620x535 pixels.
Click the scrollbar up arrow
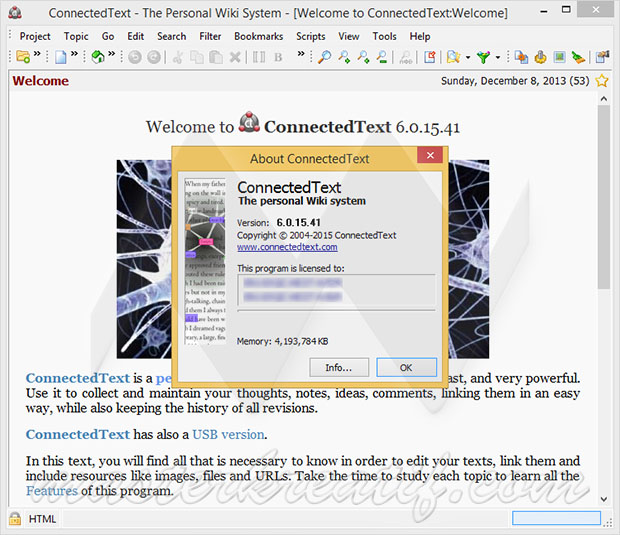point(603,99)
